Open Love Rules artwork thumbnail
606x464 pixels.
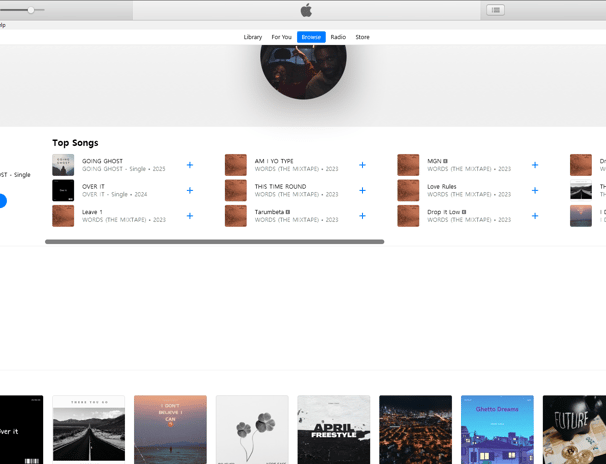coord(408,190)
